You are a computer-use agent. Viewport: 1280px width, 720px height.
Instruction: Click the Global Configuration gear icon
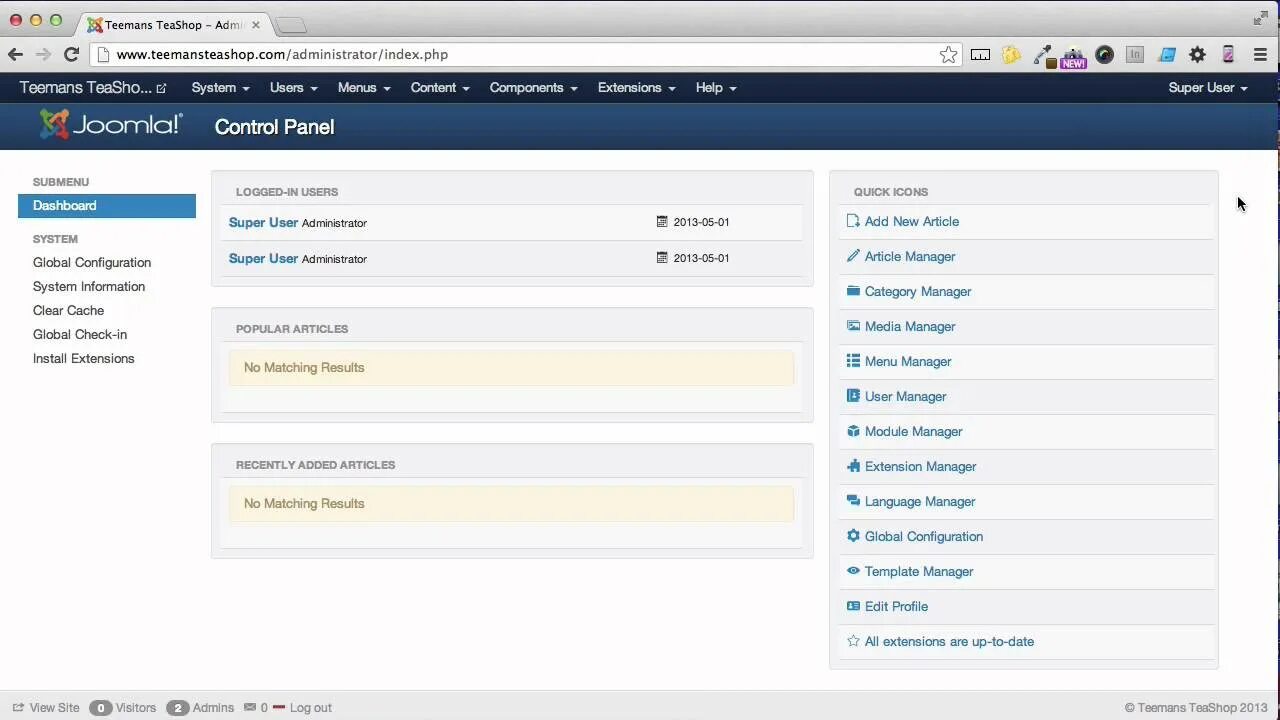pyautogui.click(x=853, y=536)
